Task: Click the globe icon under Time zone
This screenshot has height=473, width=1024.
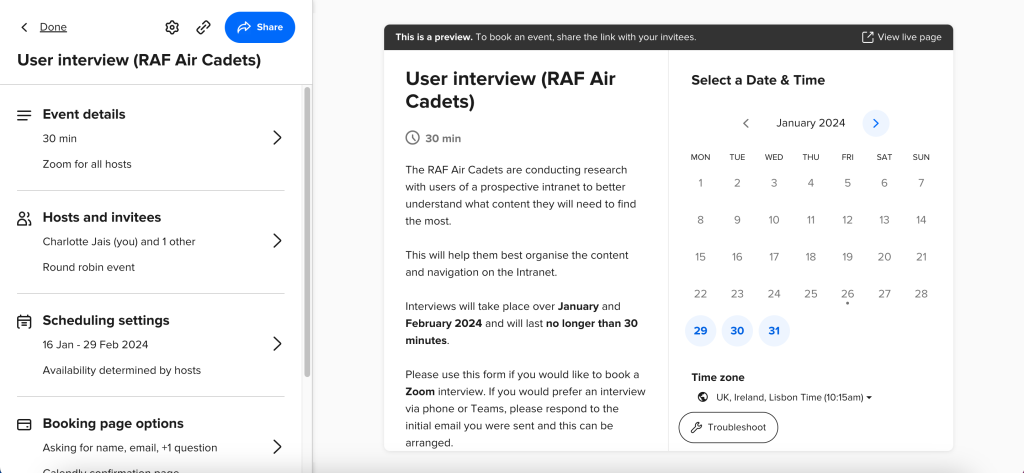Action: tap(703, 397)
